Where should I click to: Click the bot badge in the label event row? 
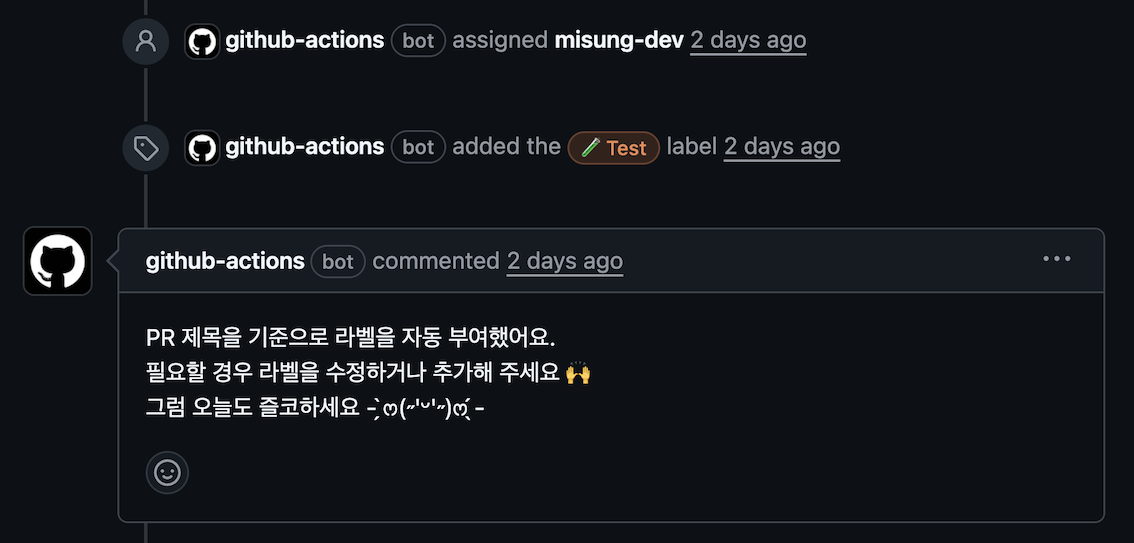[418, 148]
